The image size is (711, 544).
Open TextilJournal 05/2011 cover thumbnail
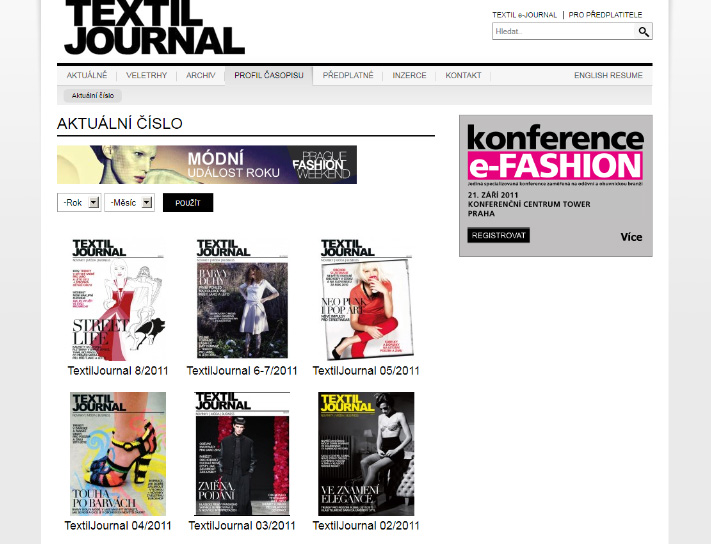366,300
